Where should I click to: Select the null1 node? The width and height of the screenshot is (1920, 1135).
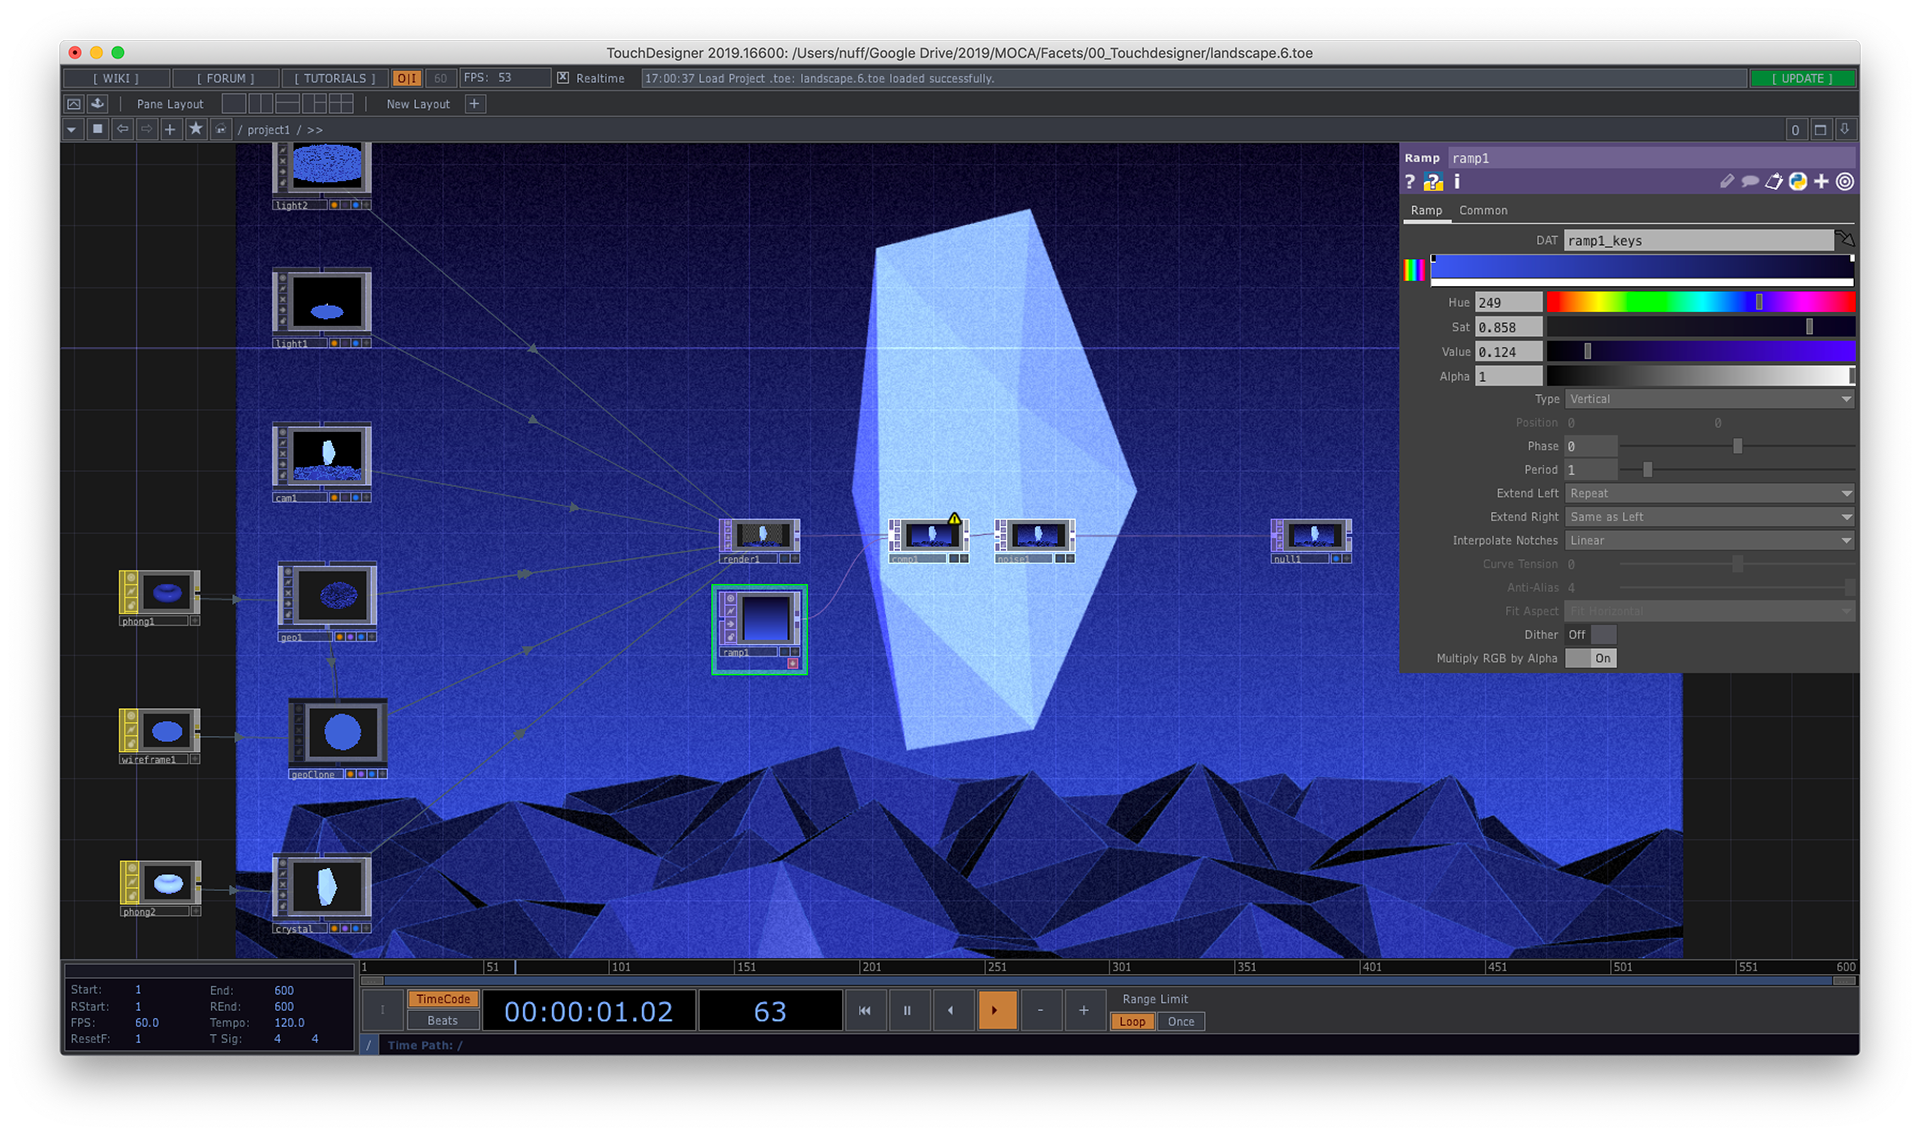click(1311, 541)
